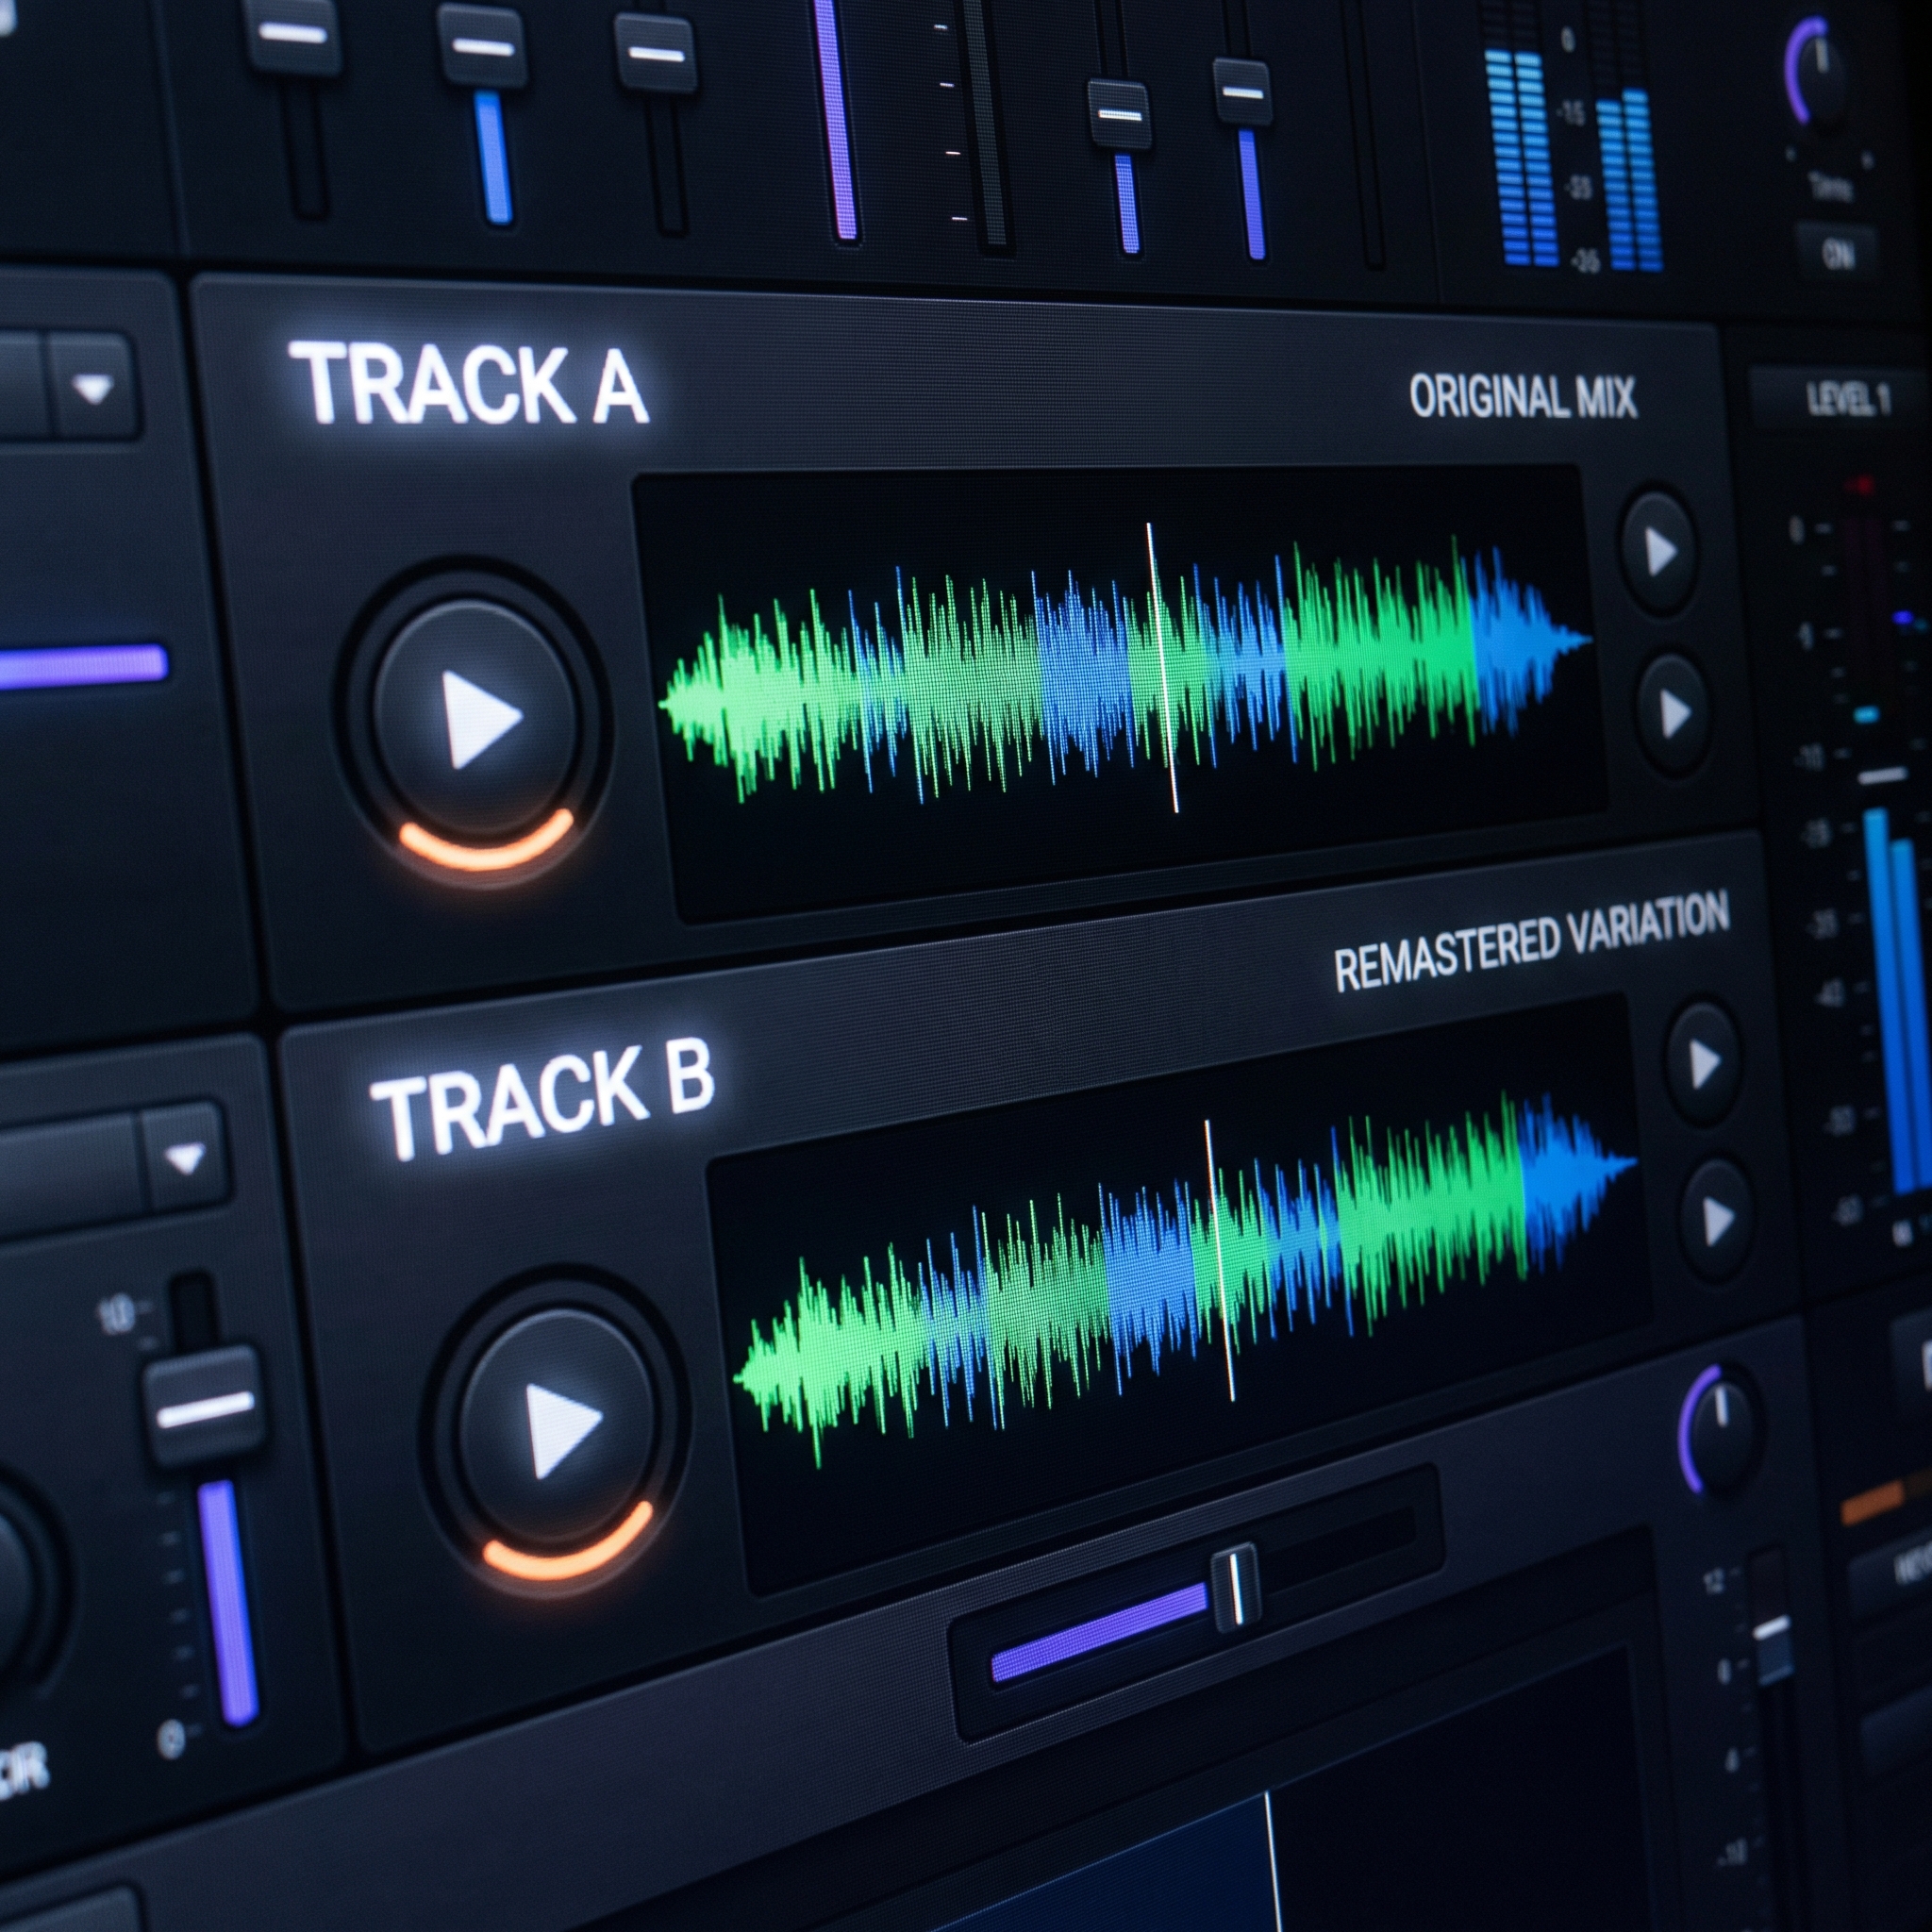
Task: Click lower small play button beside Track B waveform
Action: pyautogui.click(x=1717, y=1221)
